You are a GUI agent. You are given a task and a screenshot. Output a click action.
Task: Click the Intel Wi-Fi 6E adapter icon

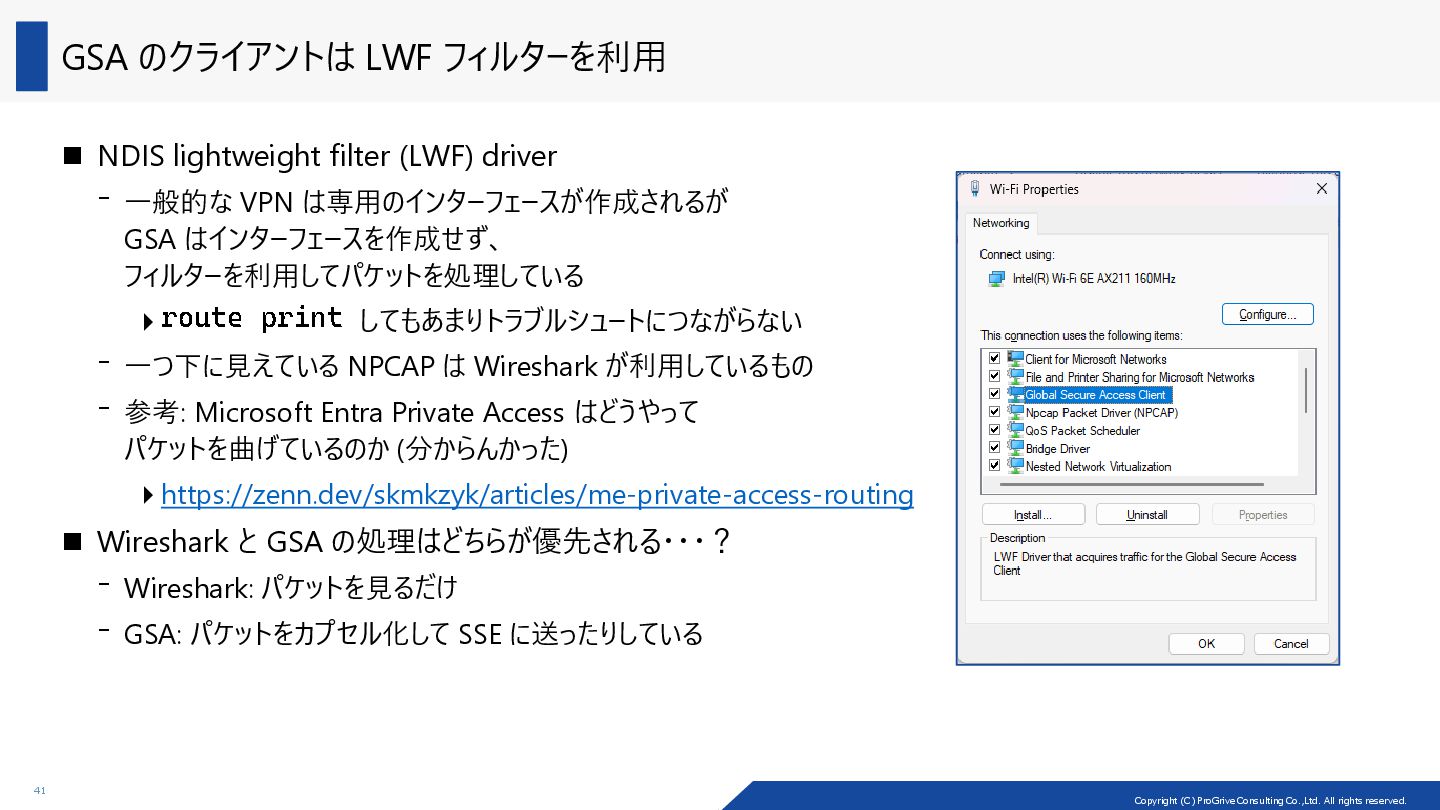click(x=996, y=278)
